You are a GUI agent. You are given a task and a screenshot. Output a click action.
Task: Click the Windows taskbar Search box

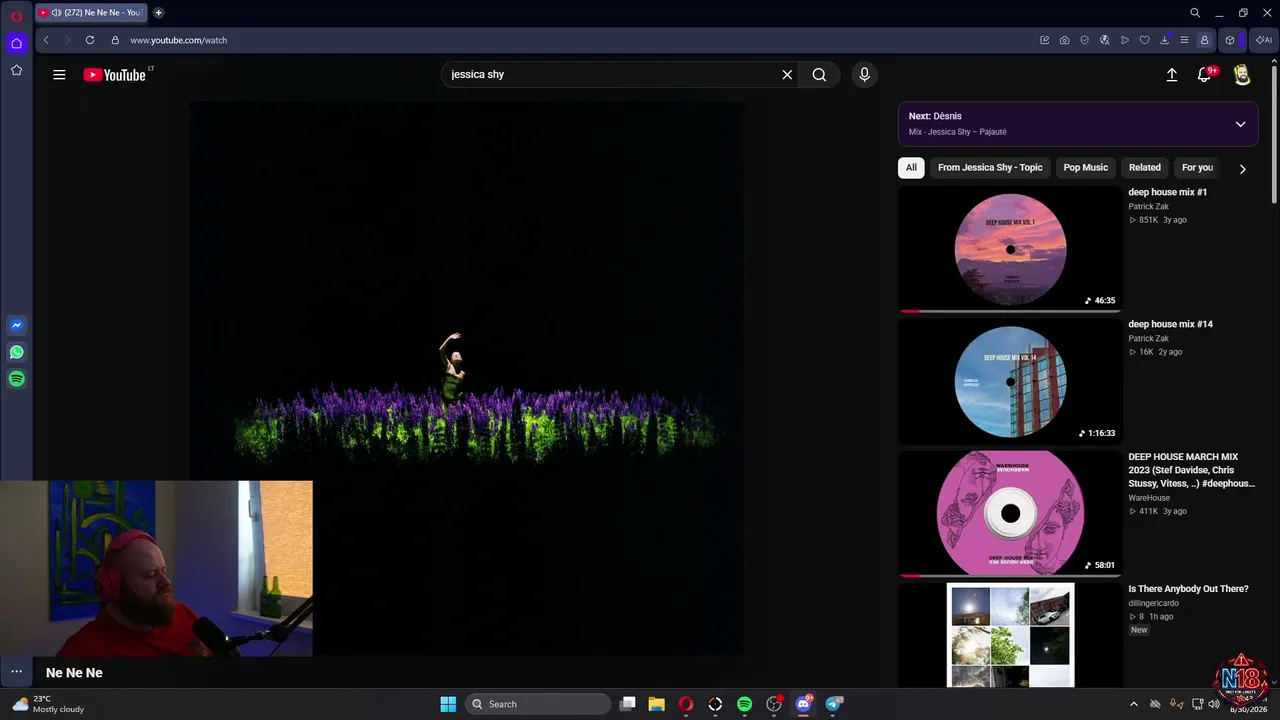pos(540,704)
